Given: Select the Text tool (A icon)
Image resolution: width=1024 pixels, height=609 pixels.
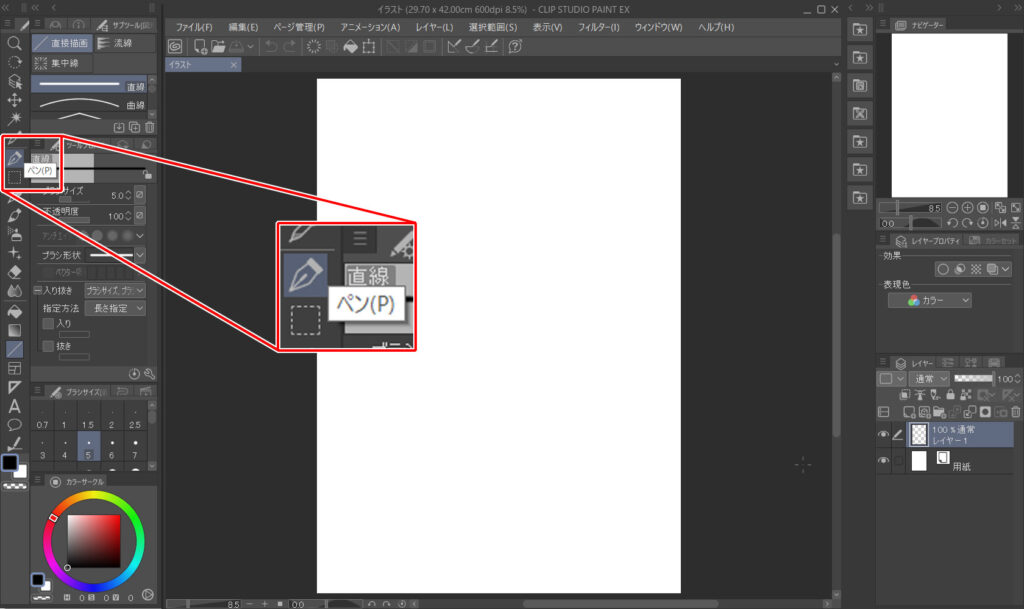Looking at the screenshot, I should (14, 406).
